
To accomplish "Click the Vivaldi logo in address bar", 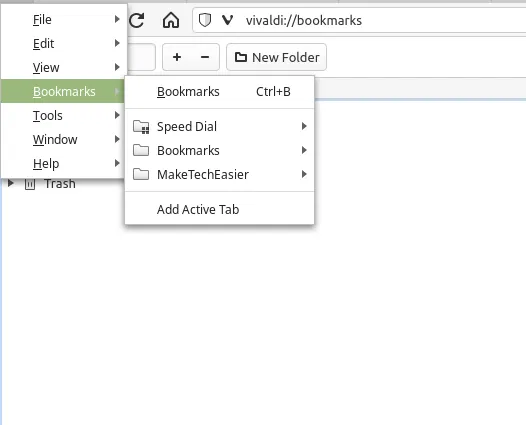I will pos(227,20).
